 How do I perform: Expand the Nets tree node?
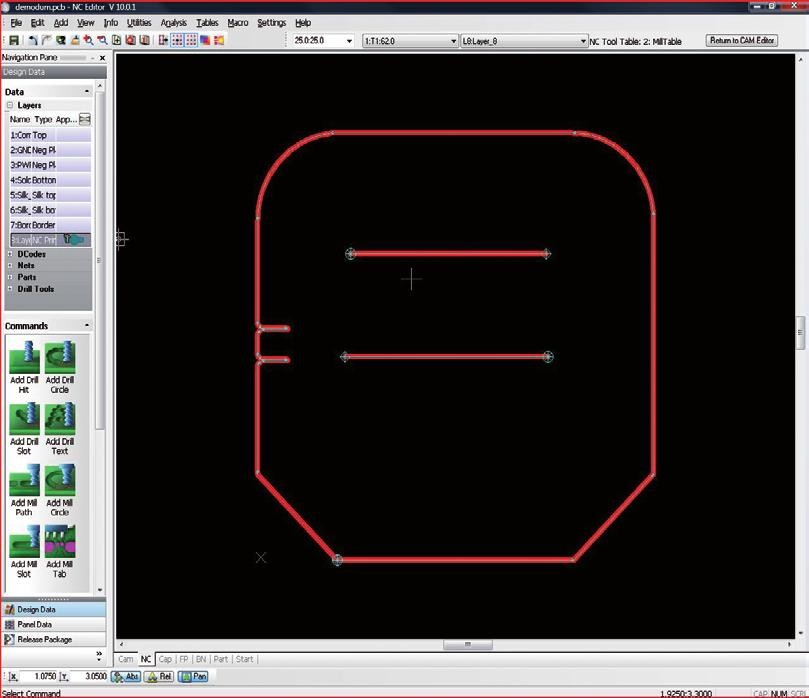point(10,265)
